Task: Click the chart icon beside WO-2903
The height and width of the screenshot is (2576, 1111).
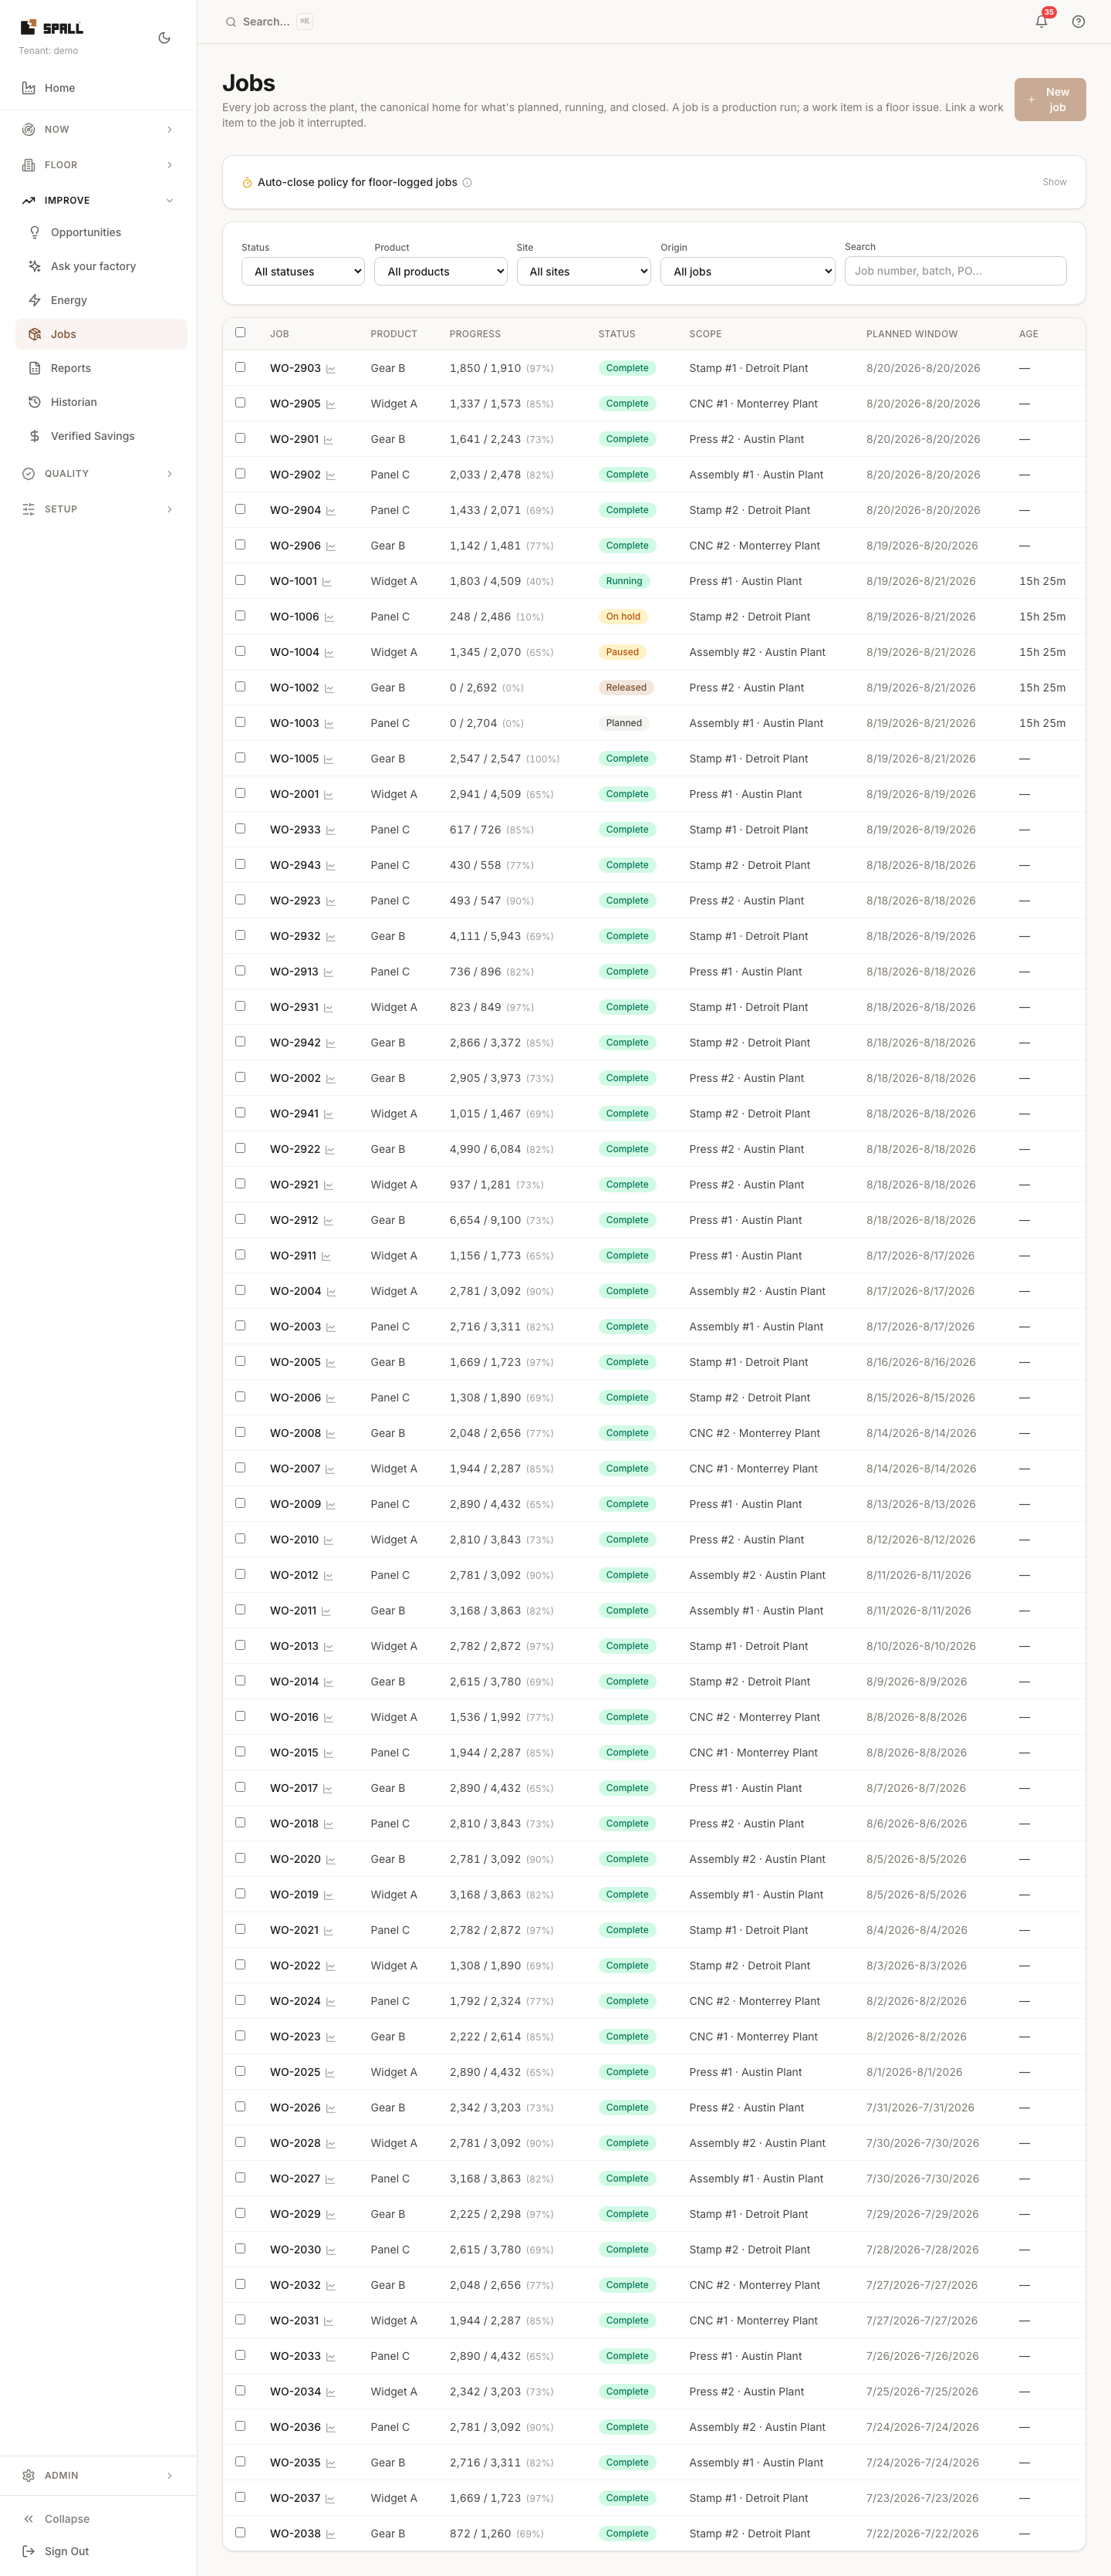Action: coord(331,369)
